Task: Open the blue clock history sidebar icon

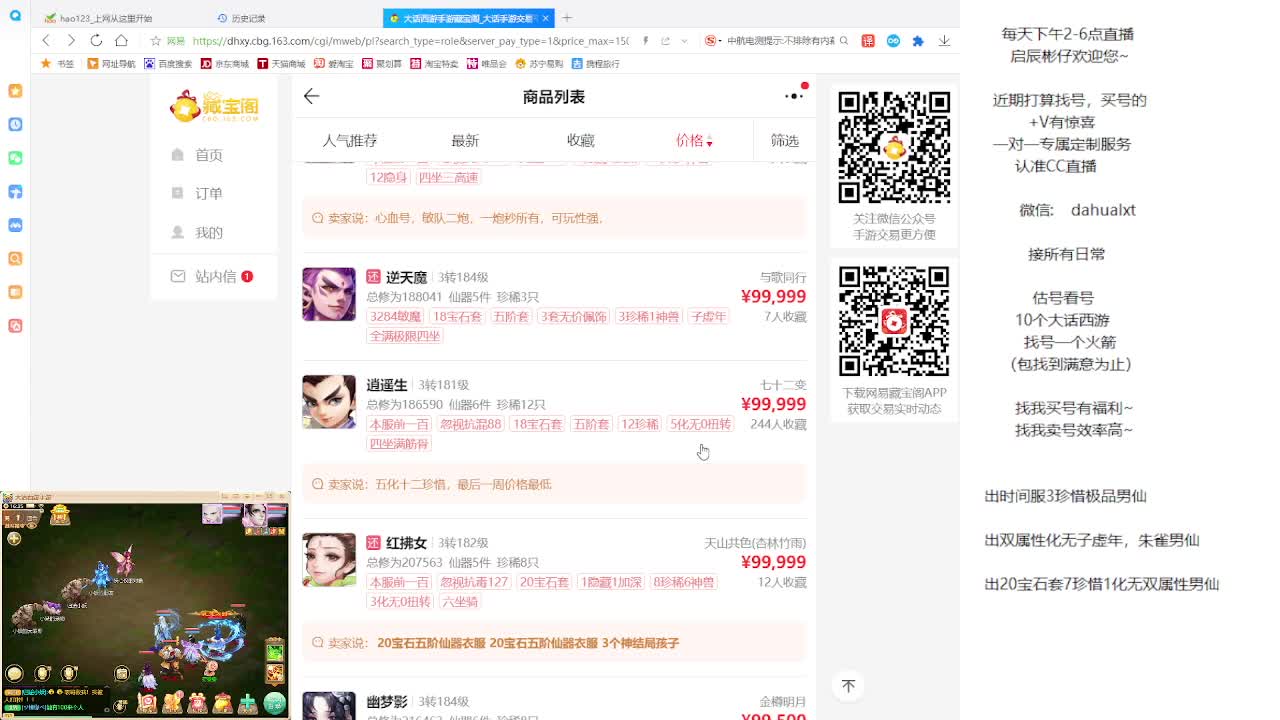Action: click(15, 124)
